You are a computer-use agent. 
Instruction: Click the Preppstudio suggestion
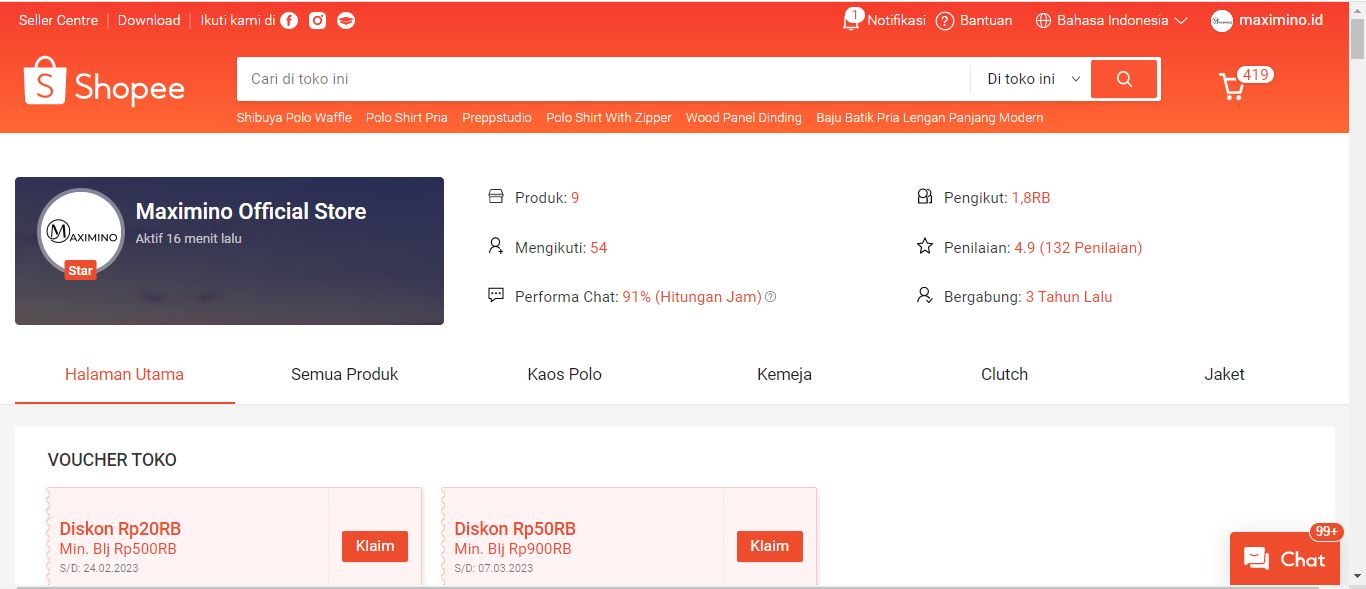pyautogui.click(x=497, y=118)
